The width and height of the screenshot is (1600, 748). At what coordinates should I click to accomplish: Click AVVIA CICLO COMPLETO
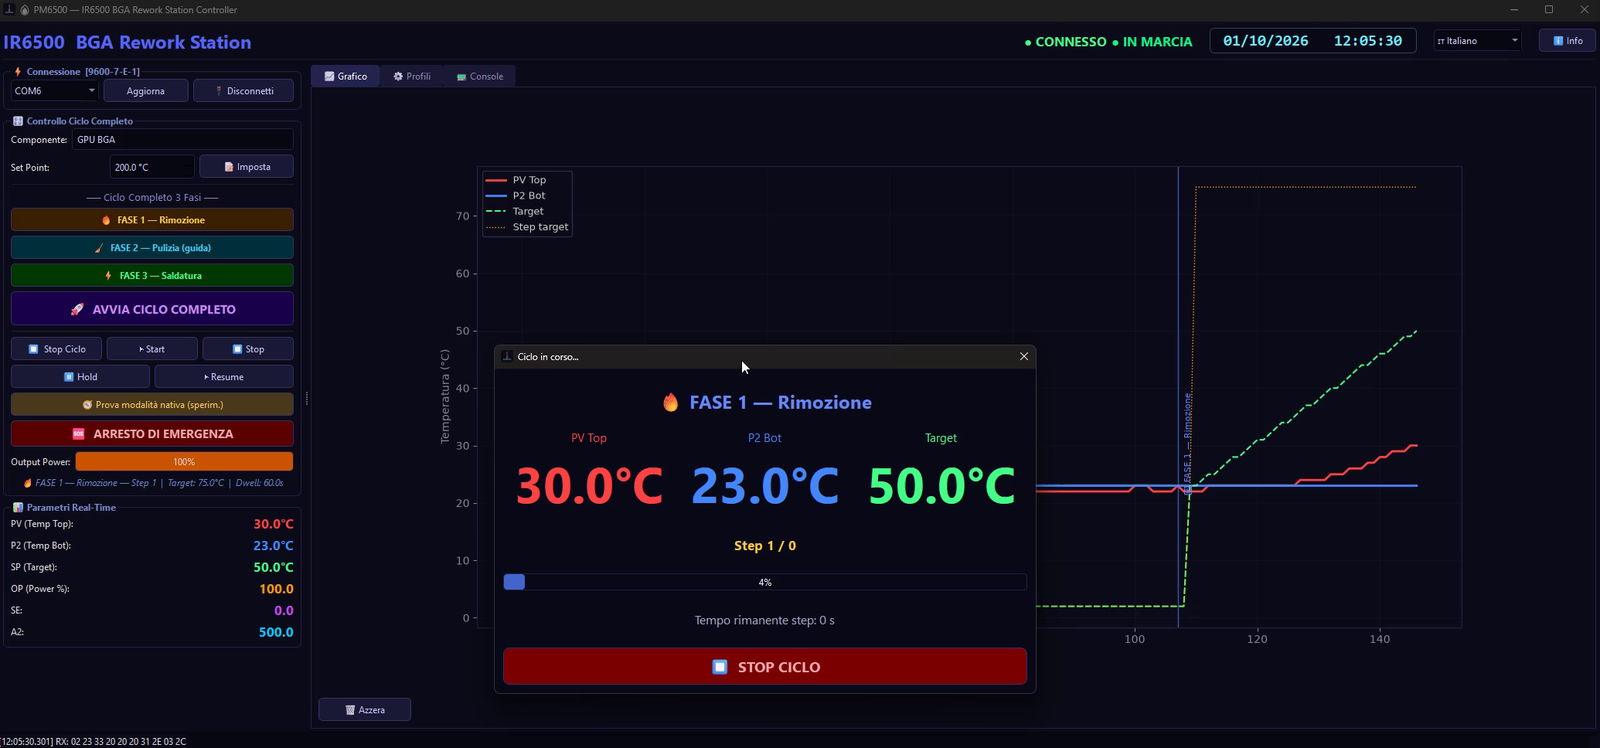click(x=152, y=309)
